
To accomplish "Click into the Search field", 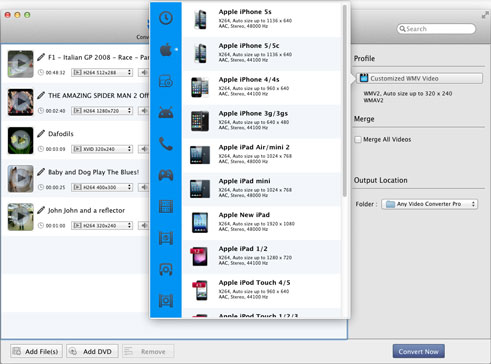I will [436, 29].
